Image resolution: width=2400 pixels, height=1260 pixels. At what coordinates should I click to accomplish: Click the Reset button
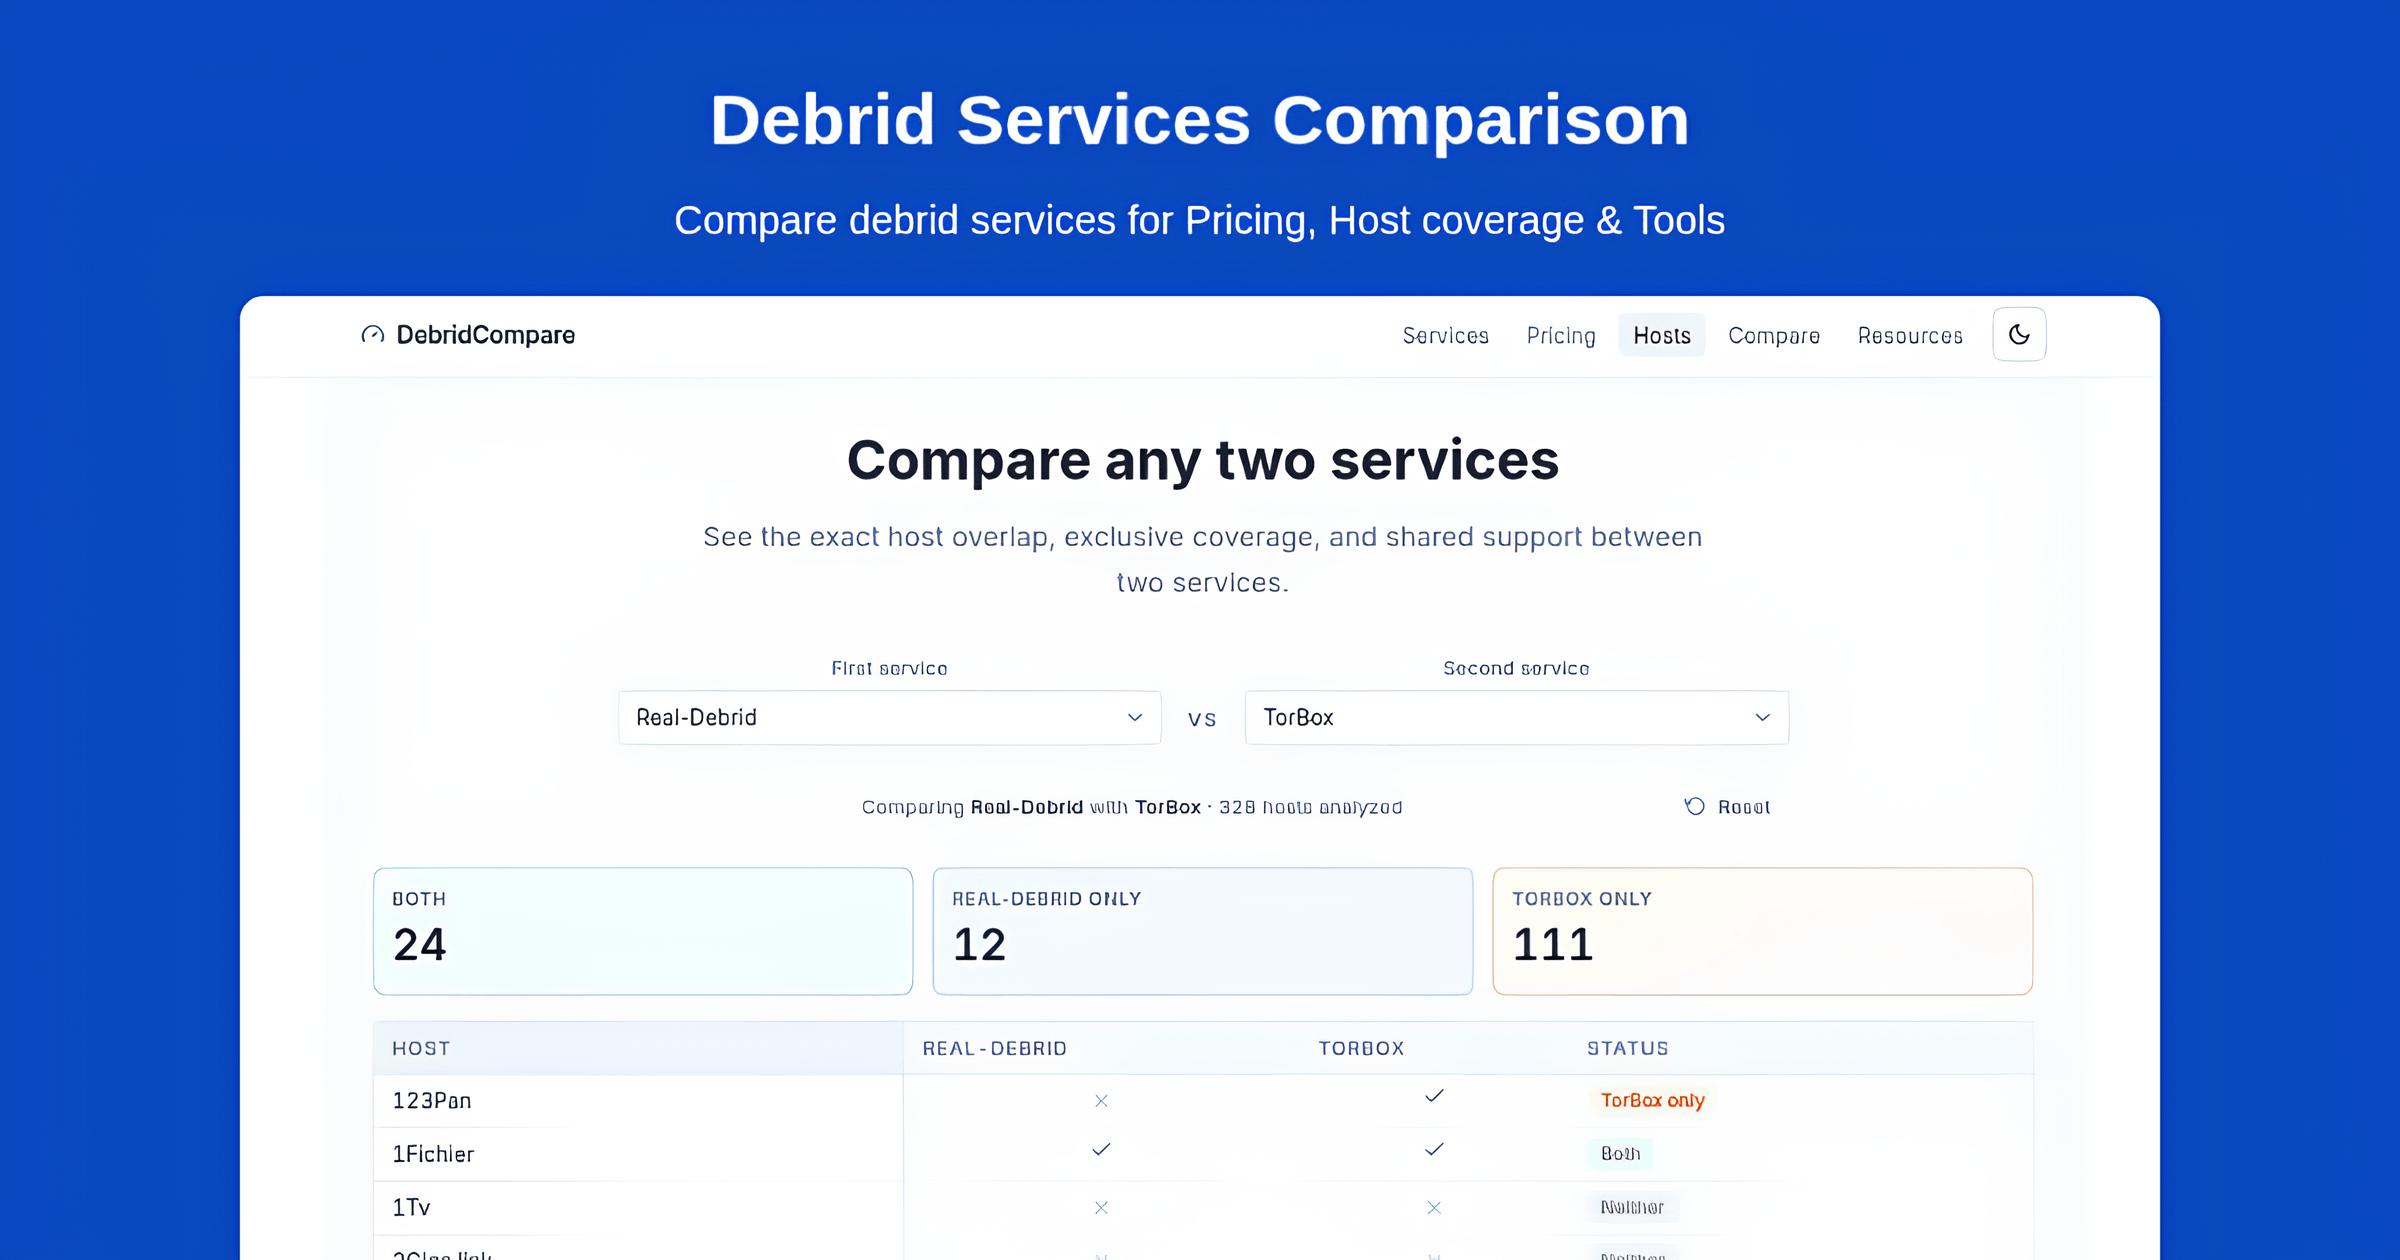point(1727,807)
